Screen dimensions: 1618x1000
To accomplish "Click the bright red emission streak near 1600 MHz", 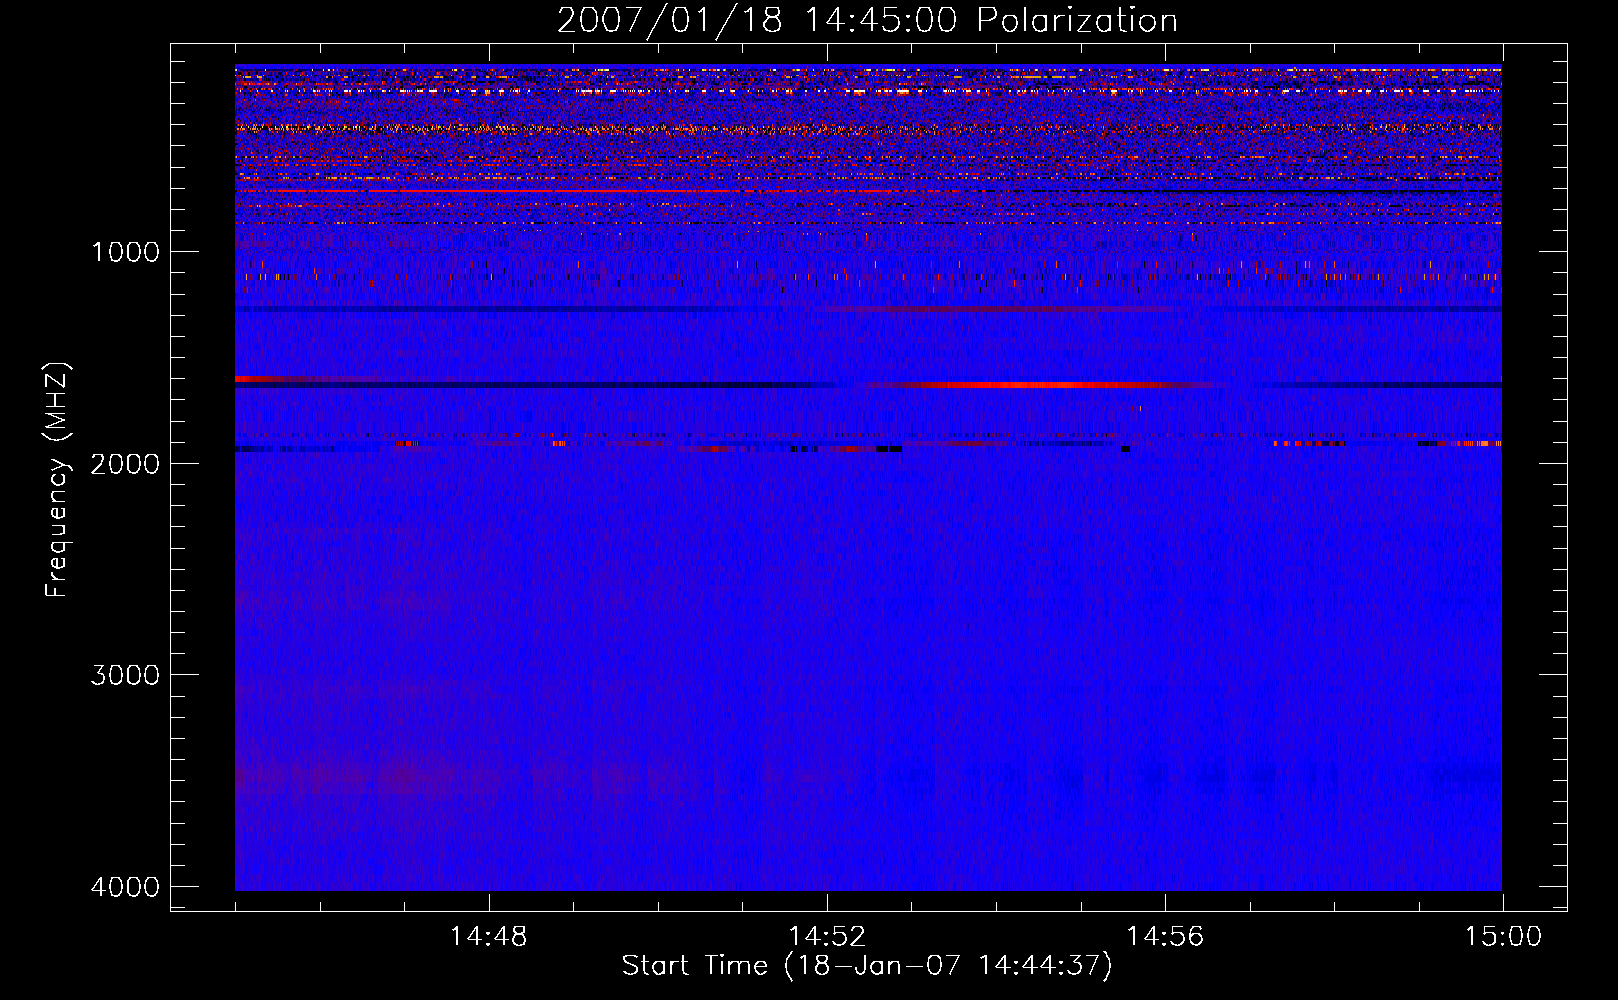I will pyautogui.click(x=1040, y=385).
